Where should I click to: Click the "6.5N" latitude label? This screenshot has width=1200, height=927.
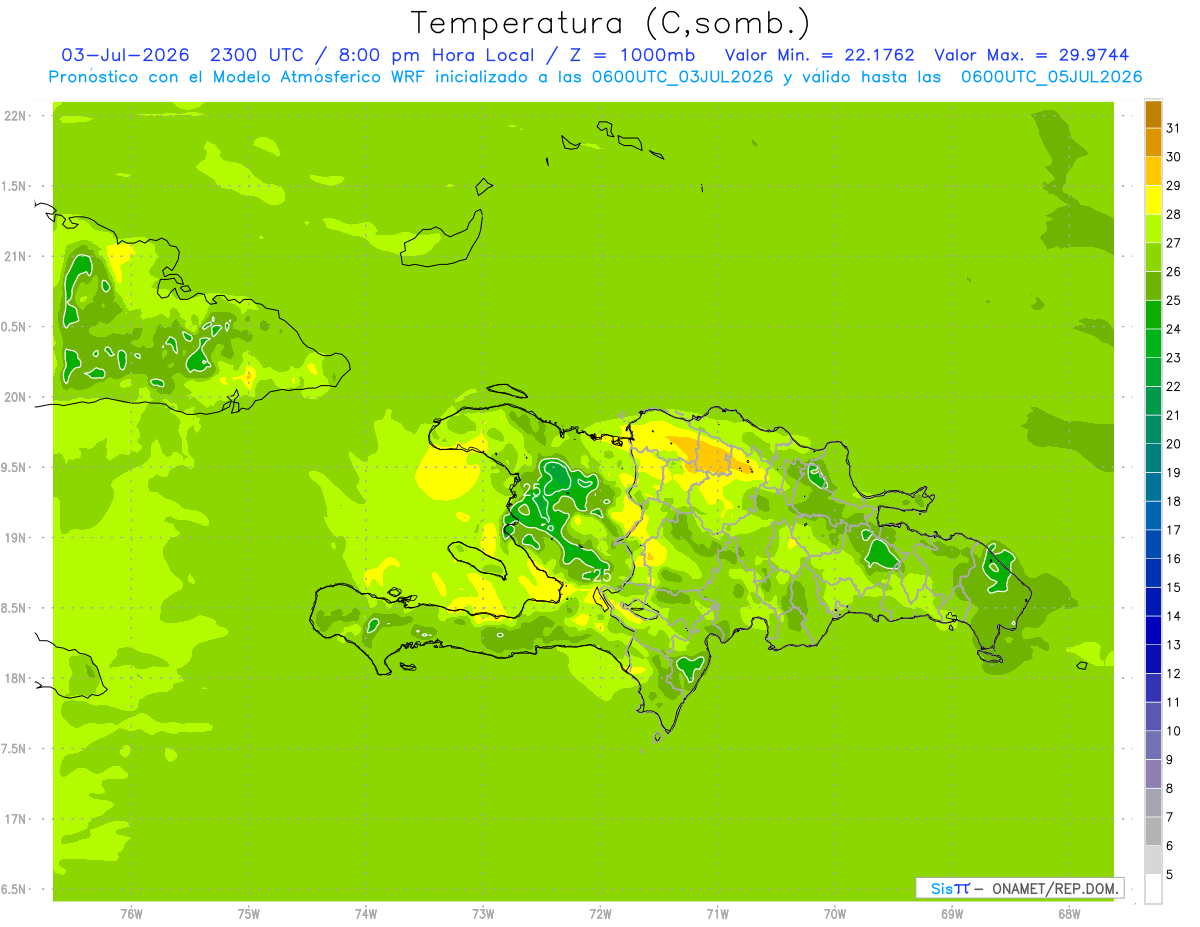[x=14, y=889]
